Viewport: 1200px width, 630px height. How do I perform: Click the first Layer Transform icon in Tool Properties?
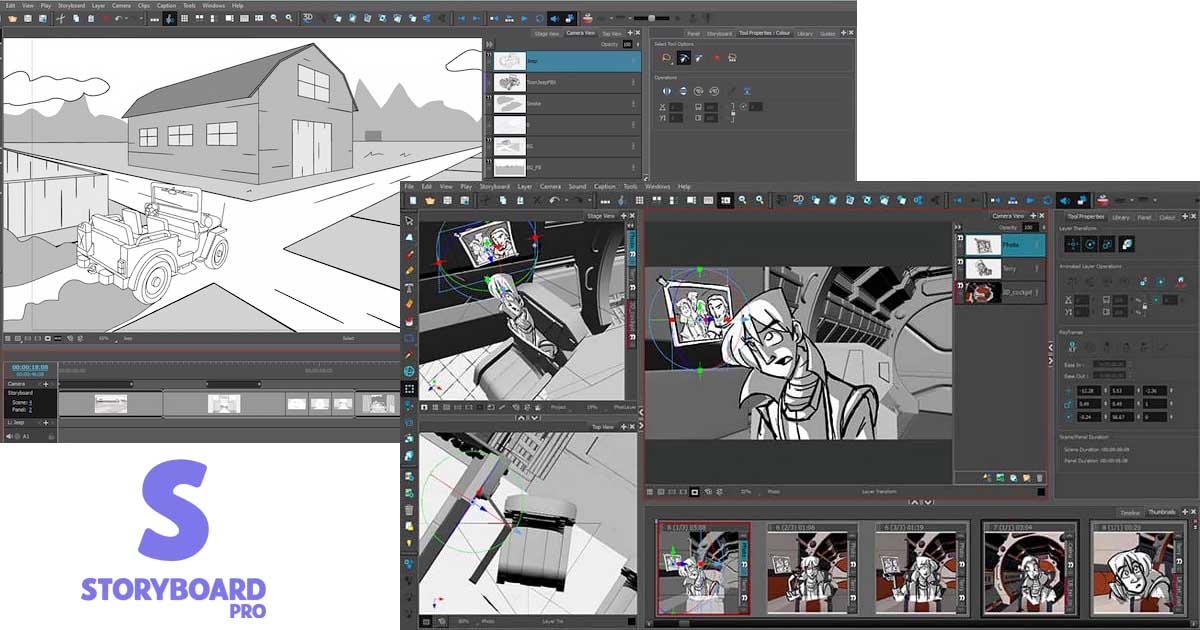tap(1072, 244)
